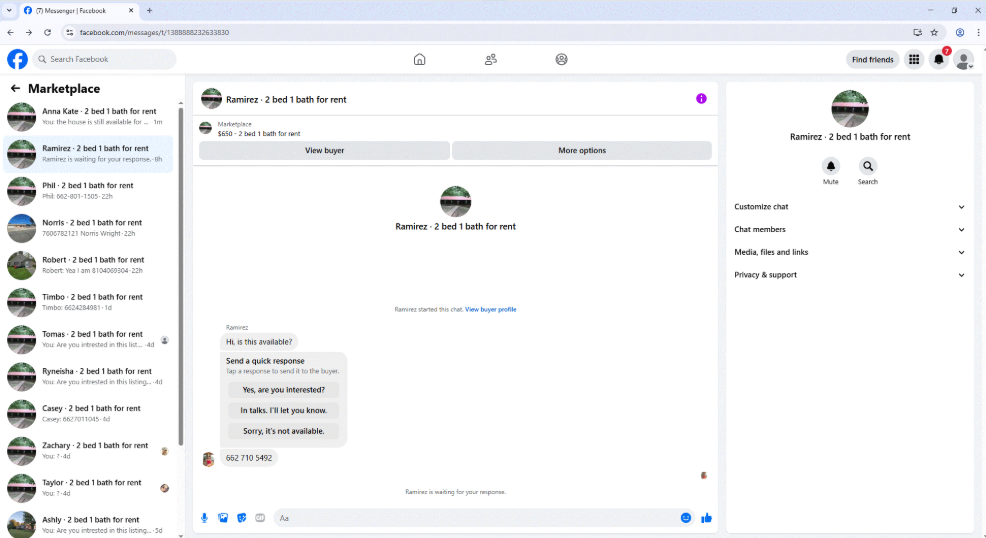
Task: Click the View buyer button
Action: point(324,150)
